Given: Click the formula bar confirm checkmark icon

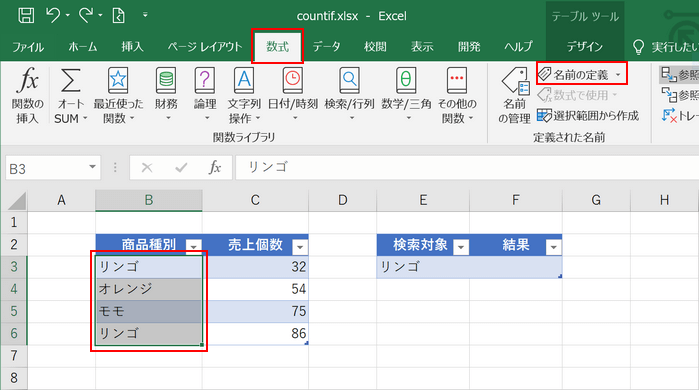Looking at the screenshot, I should tap(181, 168).
